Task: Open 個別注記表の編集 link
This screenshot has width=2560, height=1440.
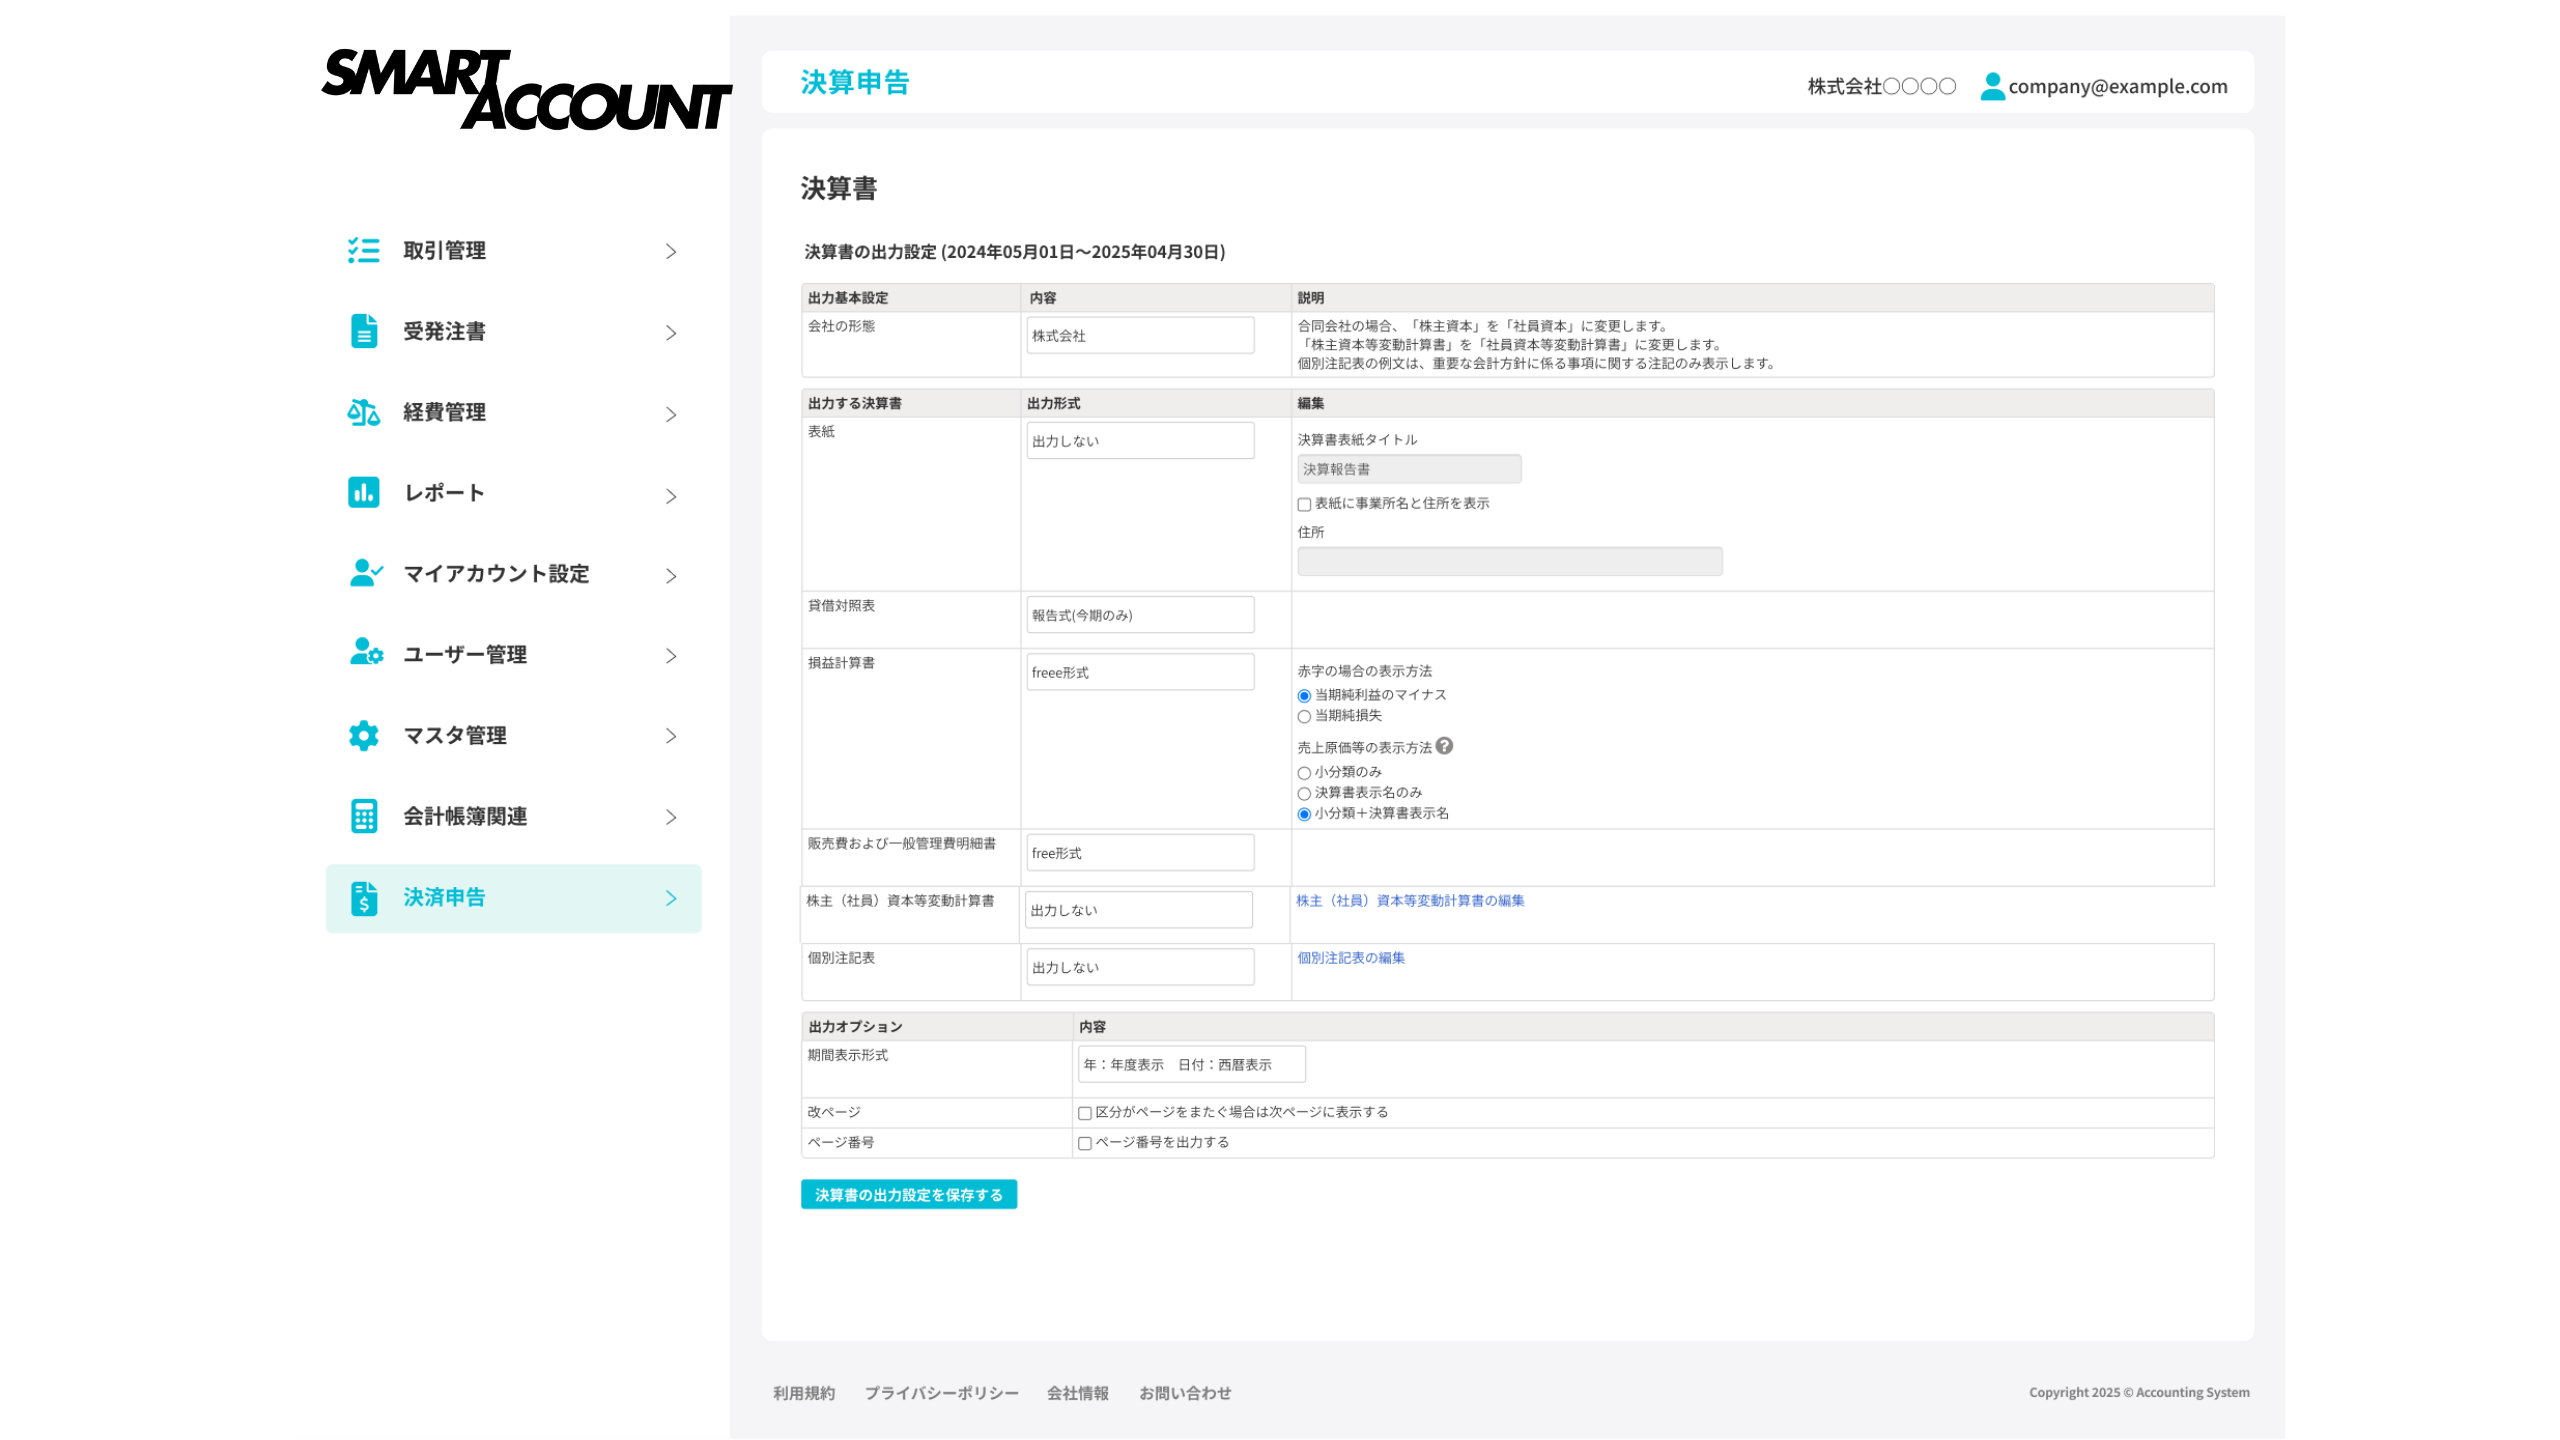Action: tap(1350, 958)
